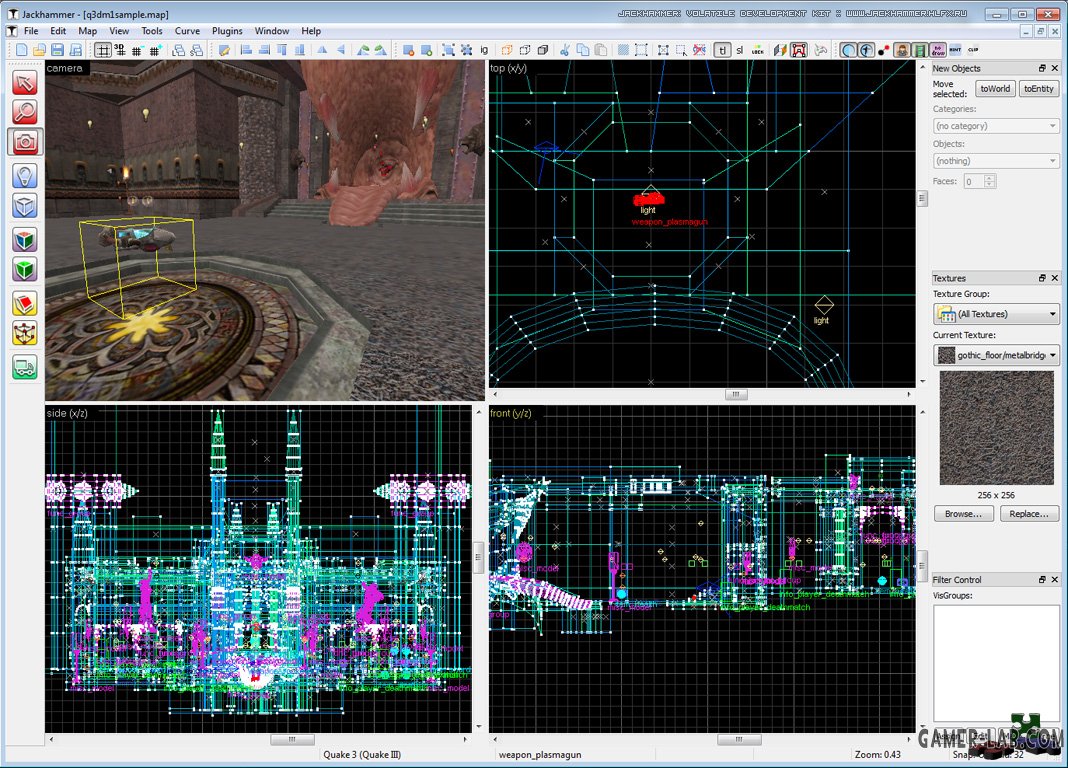Click the larger grid size icon

pyautogui.click(x=155, y=50)
